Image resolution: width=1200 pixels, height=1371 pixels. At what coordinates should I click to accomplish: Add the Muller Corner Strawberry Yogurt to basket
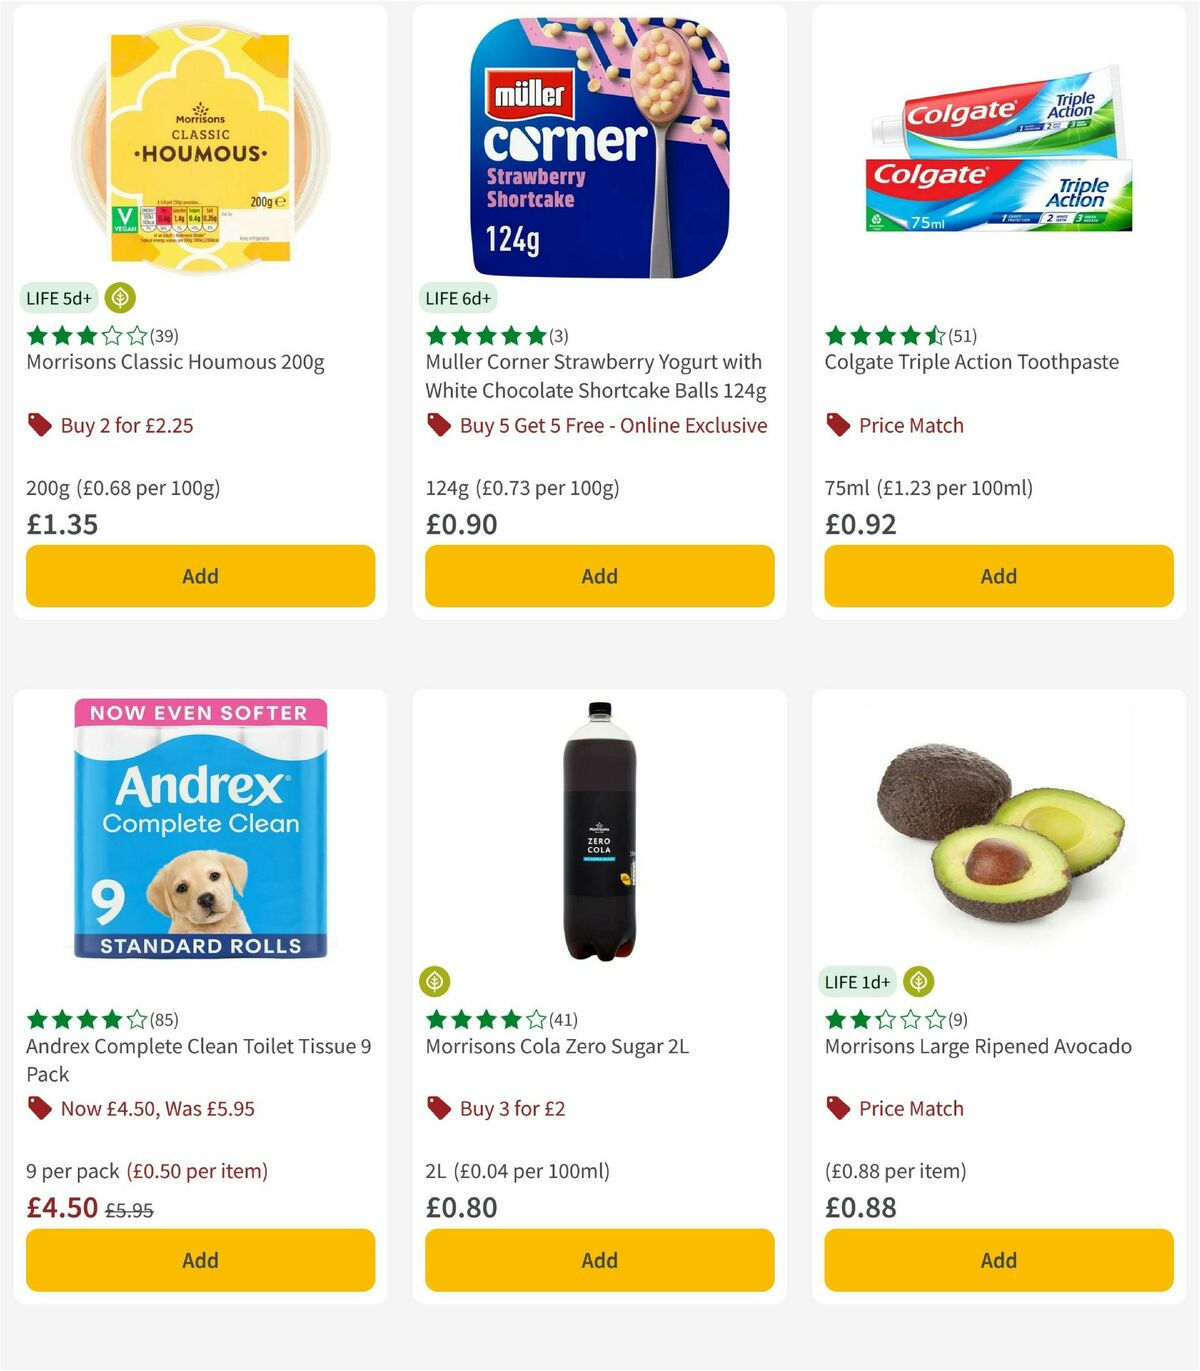click(x=598, y=576)
